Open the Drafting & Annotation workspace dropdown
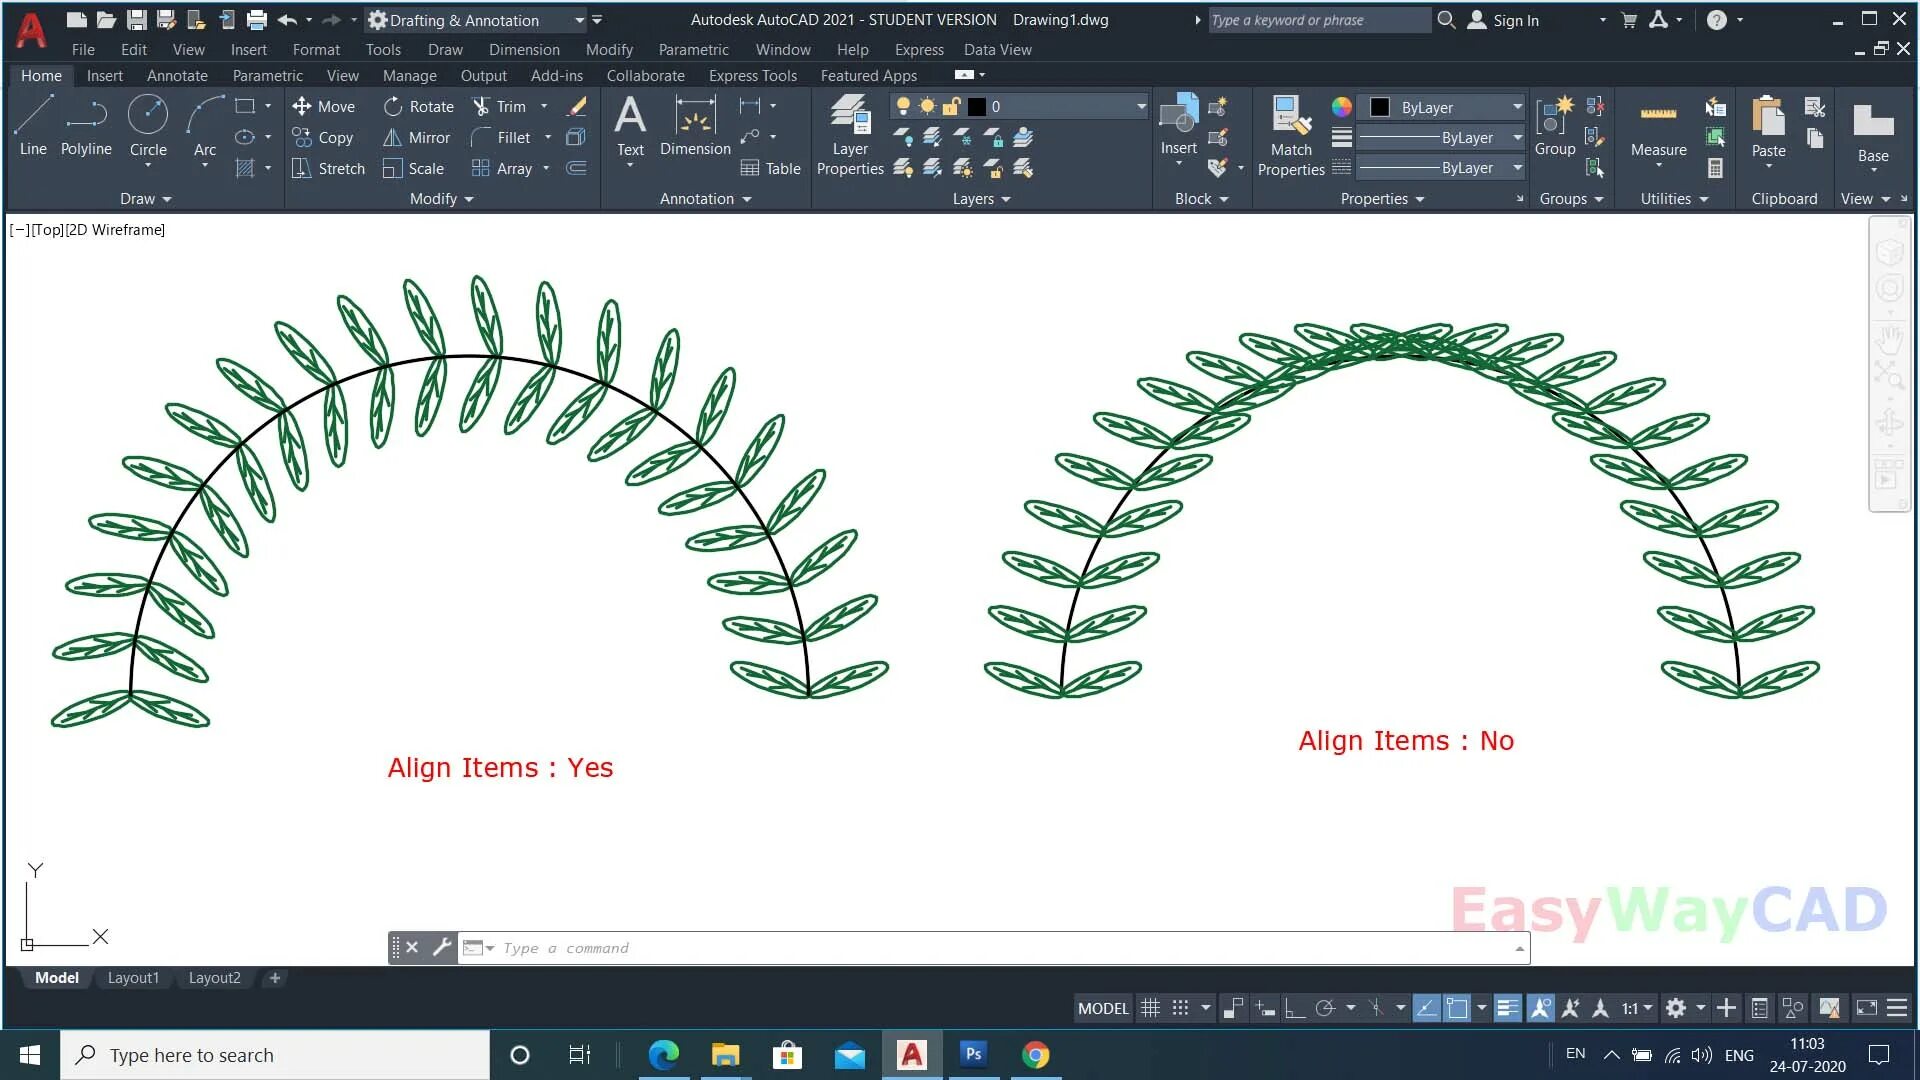 (x=579, y=20)
